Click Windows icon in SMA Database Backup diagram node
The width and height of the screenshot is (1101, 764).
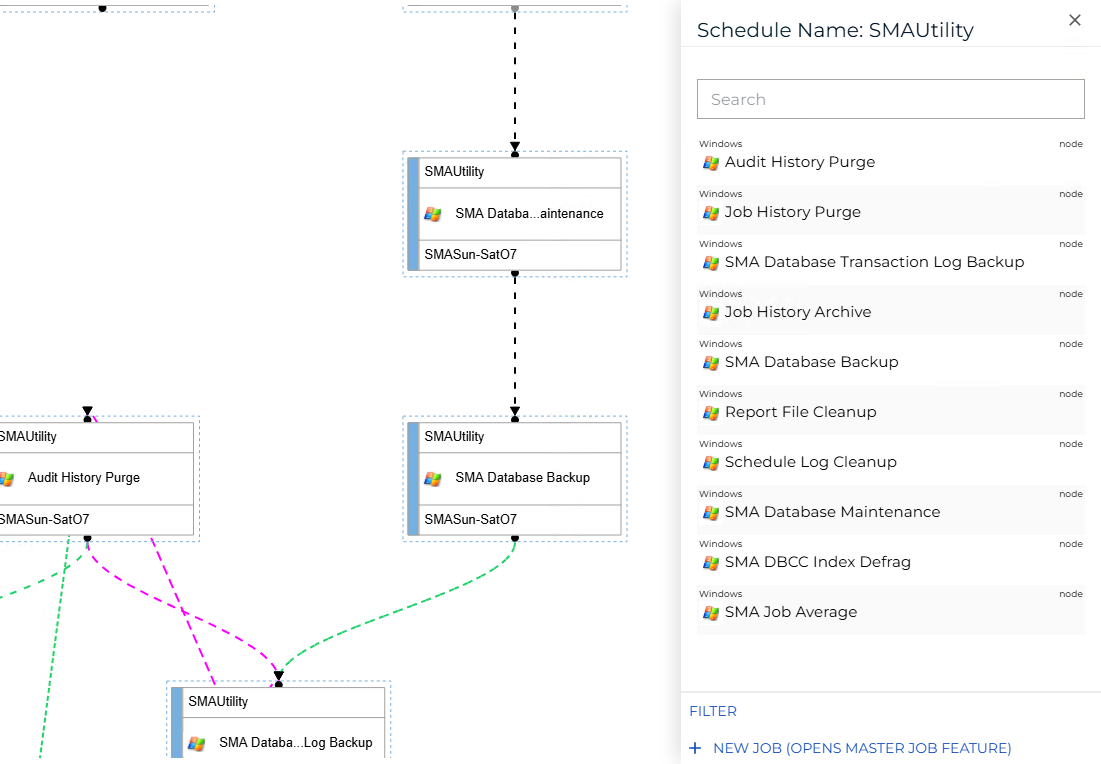433,479
